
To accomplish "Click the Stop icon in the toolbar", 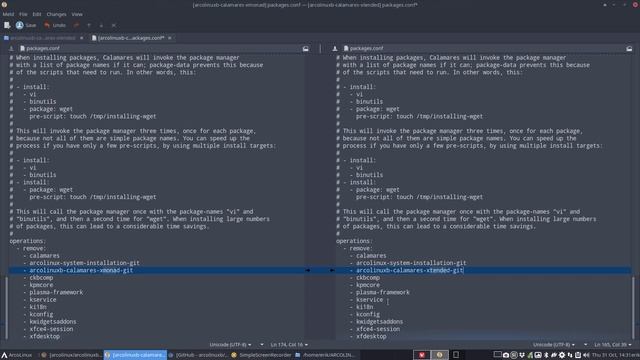I will (x=113, y=25).
